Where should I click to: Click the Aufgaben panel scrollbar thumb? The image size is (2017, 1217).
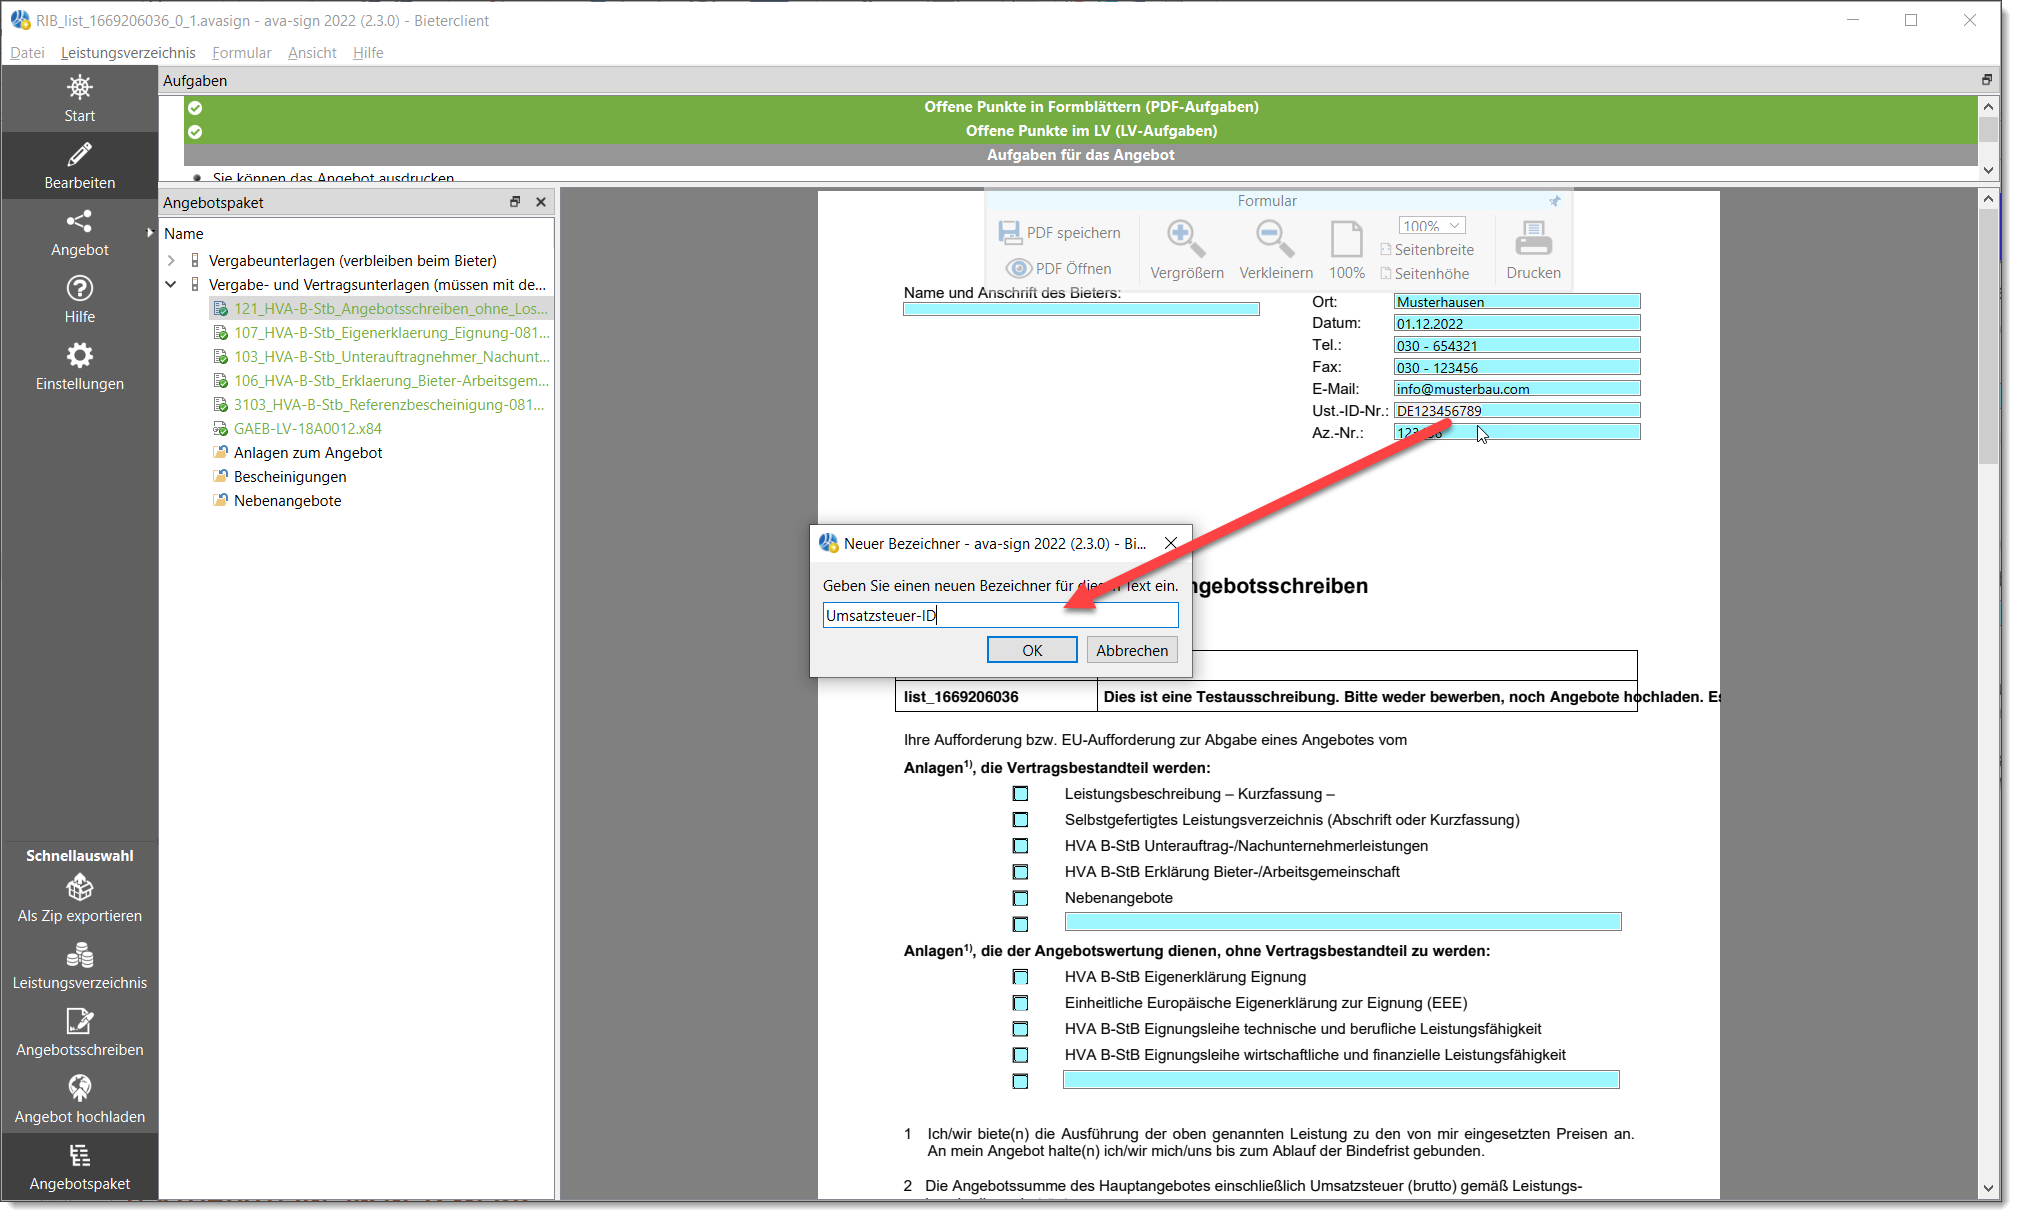1988,130
